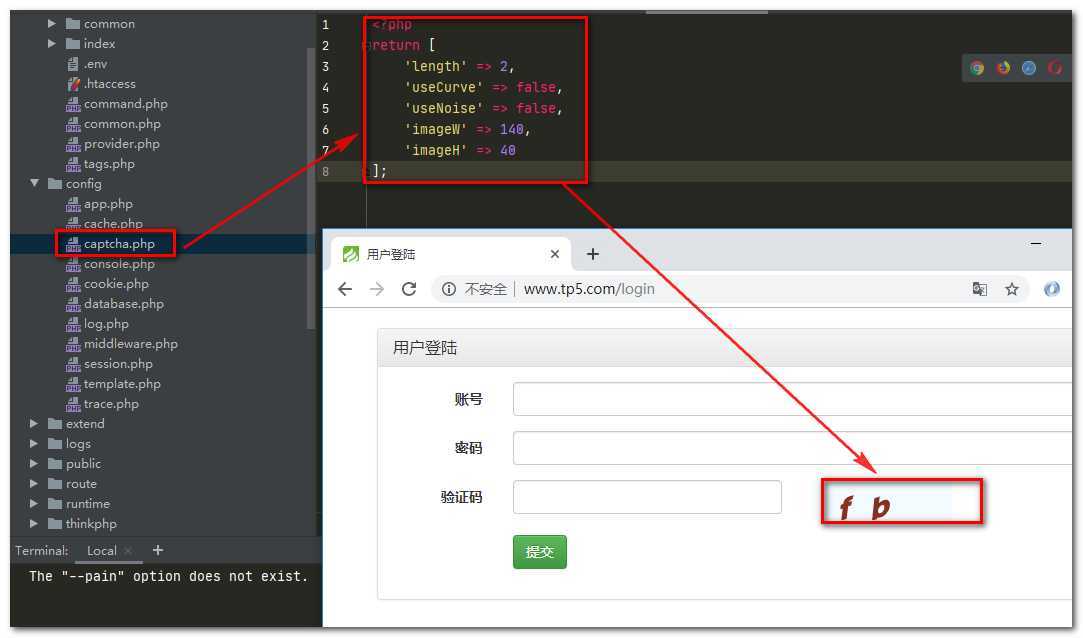Click the 提交 submit button

[539, 552]
